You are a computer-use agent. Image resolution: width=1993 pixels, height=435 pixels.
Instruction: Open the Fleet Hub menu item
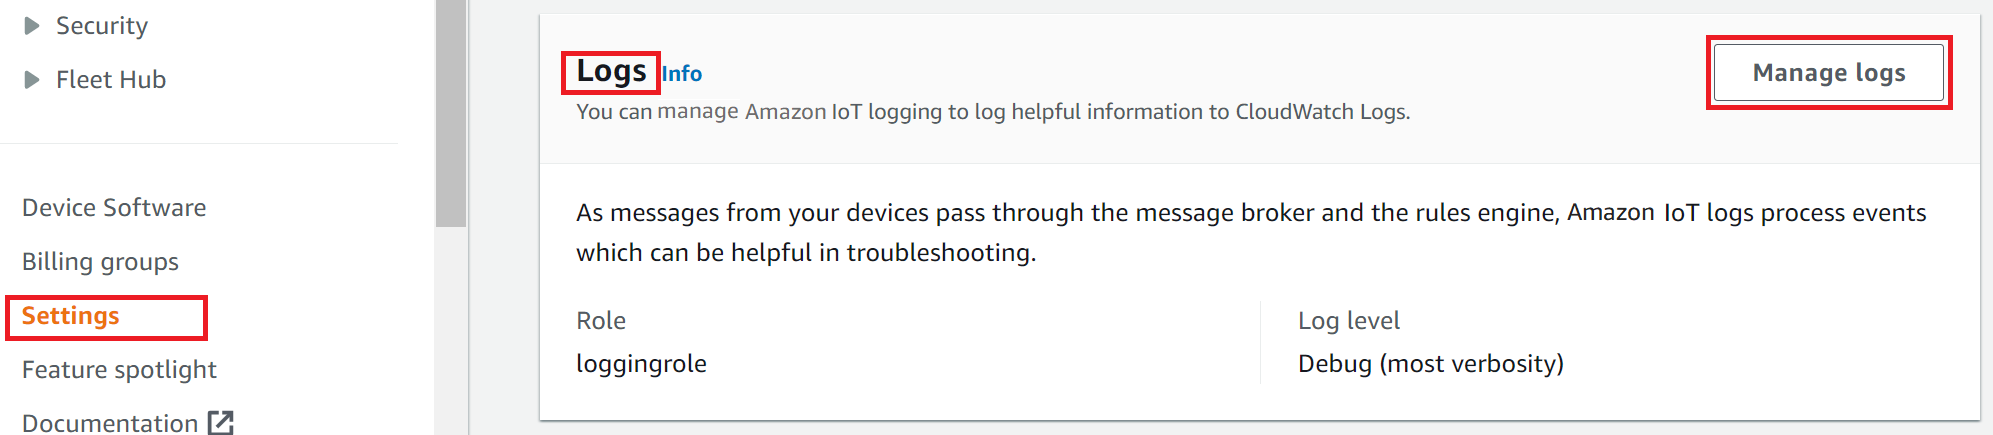[111, 80]
